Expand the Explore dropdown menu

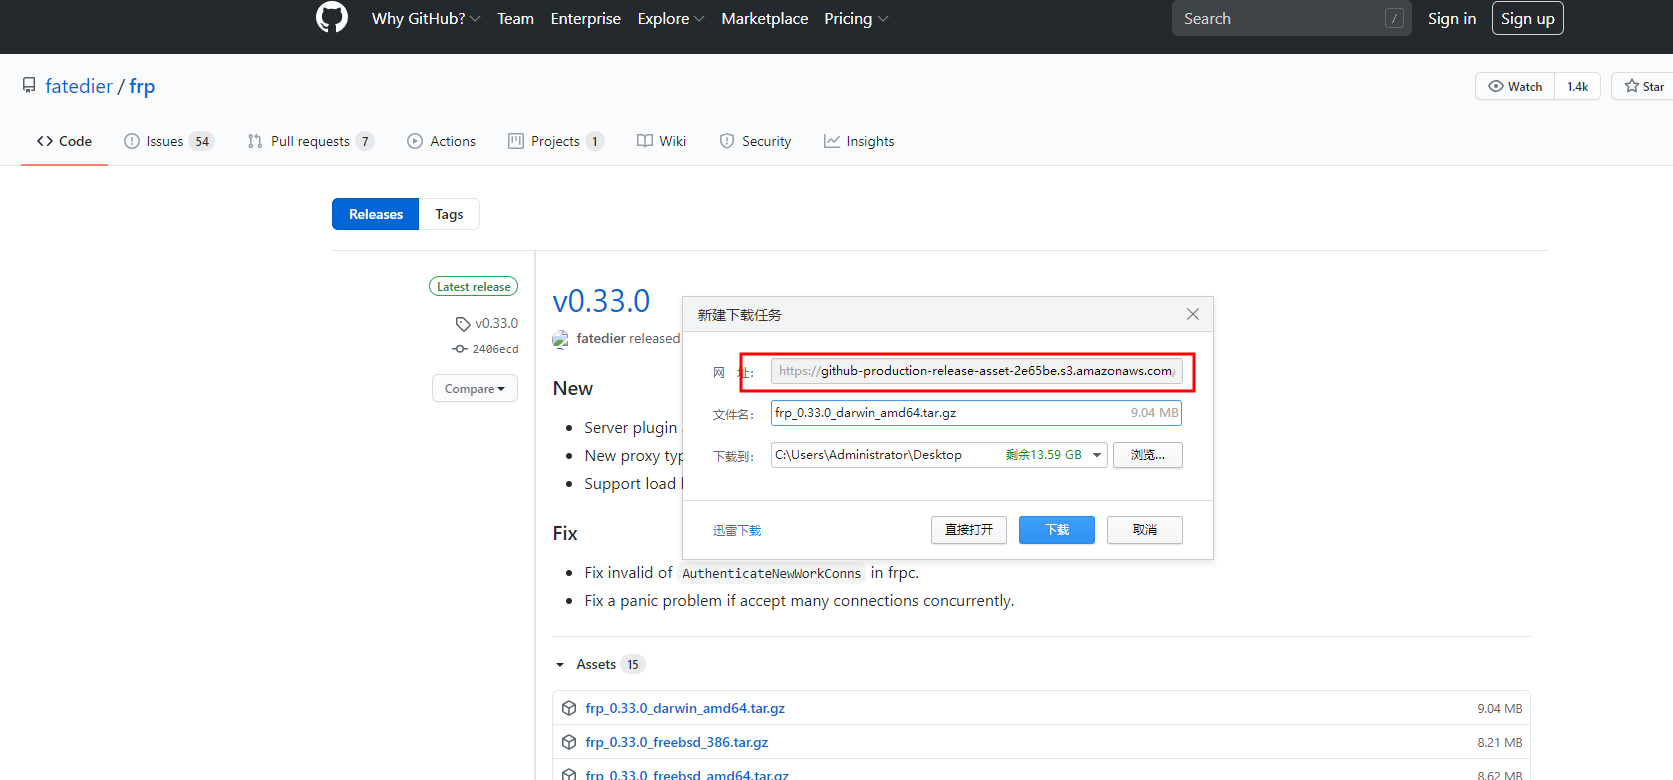[671, 19]
